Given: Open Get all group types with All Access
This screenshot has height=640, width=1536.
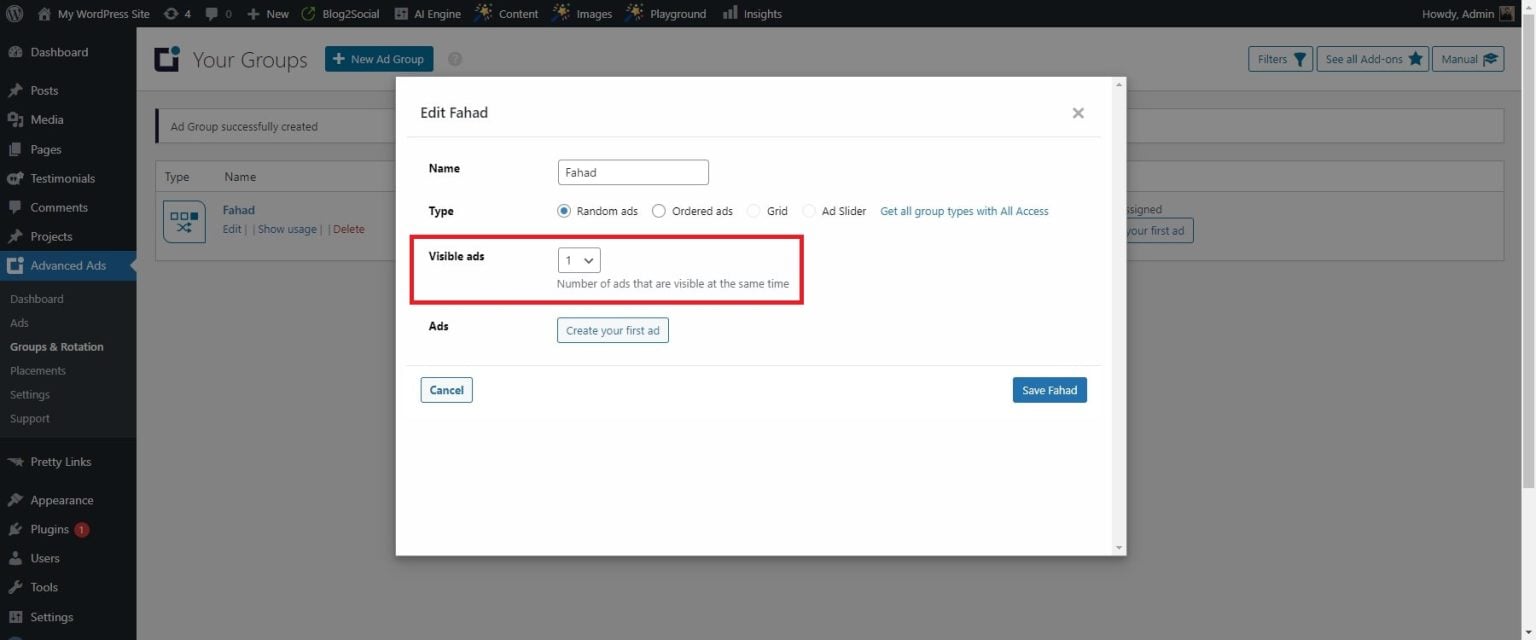Looking at the screenshot, I should tap(963, 211).
